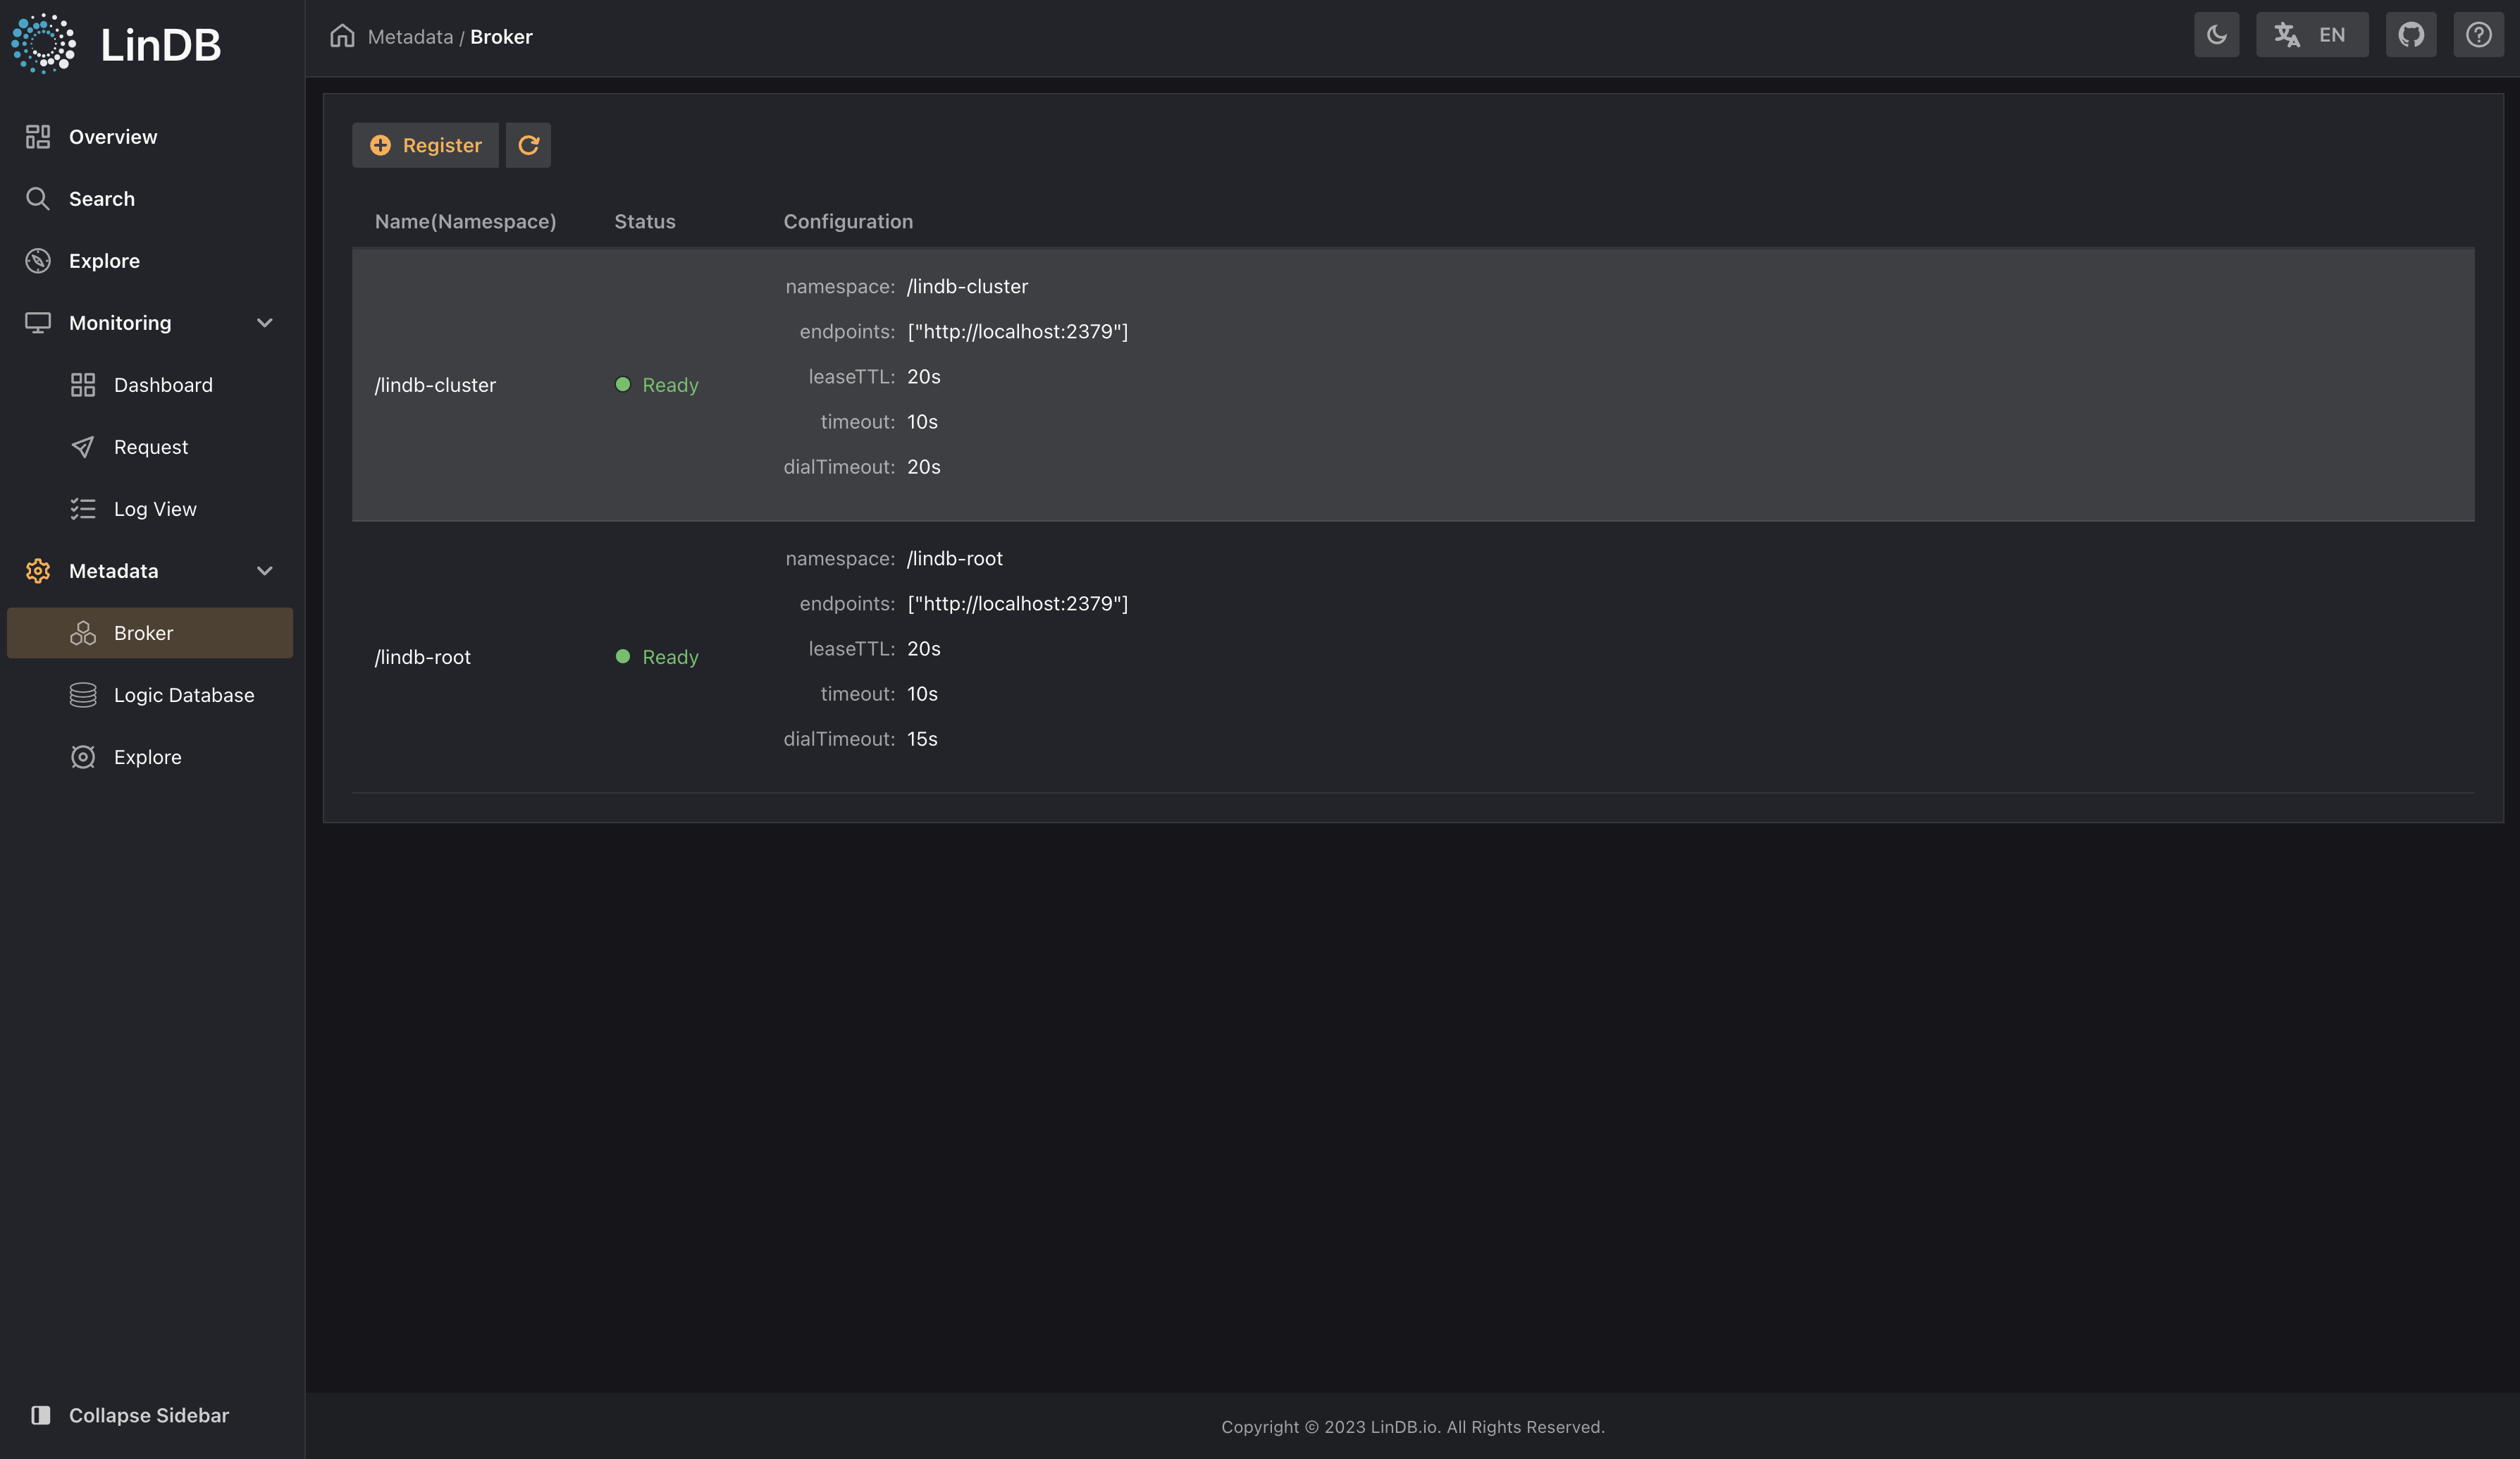Click the refresh button next to Register
Image resolution: width=2520 pixels, height=1459 pixels.
(x=528, y=145)
